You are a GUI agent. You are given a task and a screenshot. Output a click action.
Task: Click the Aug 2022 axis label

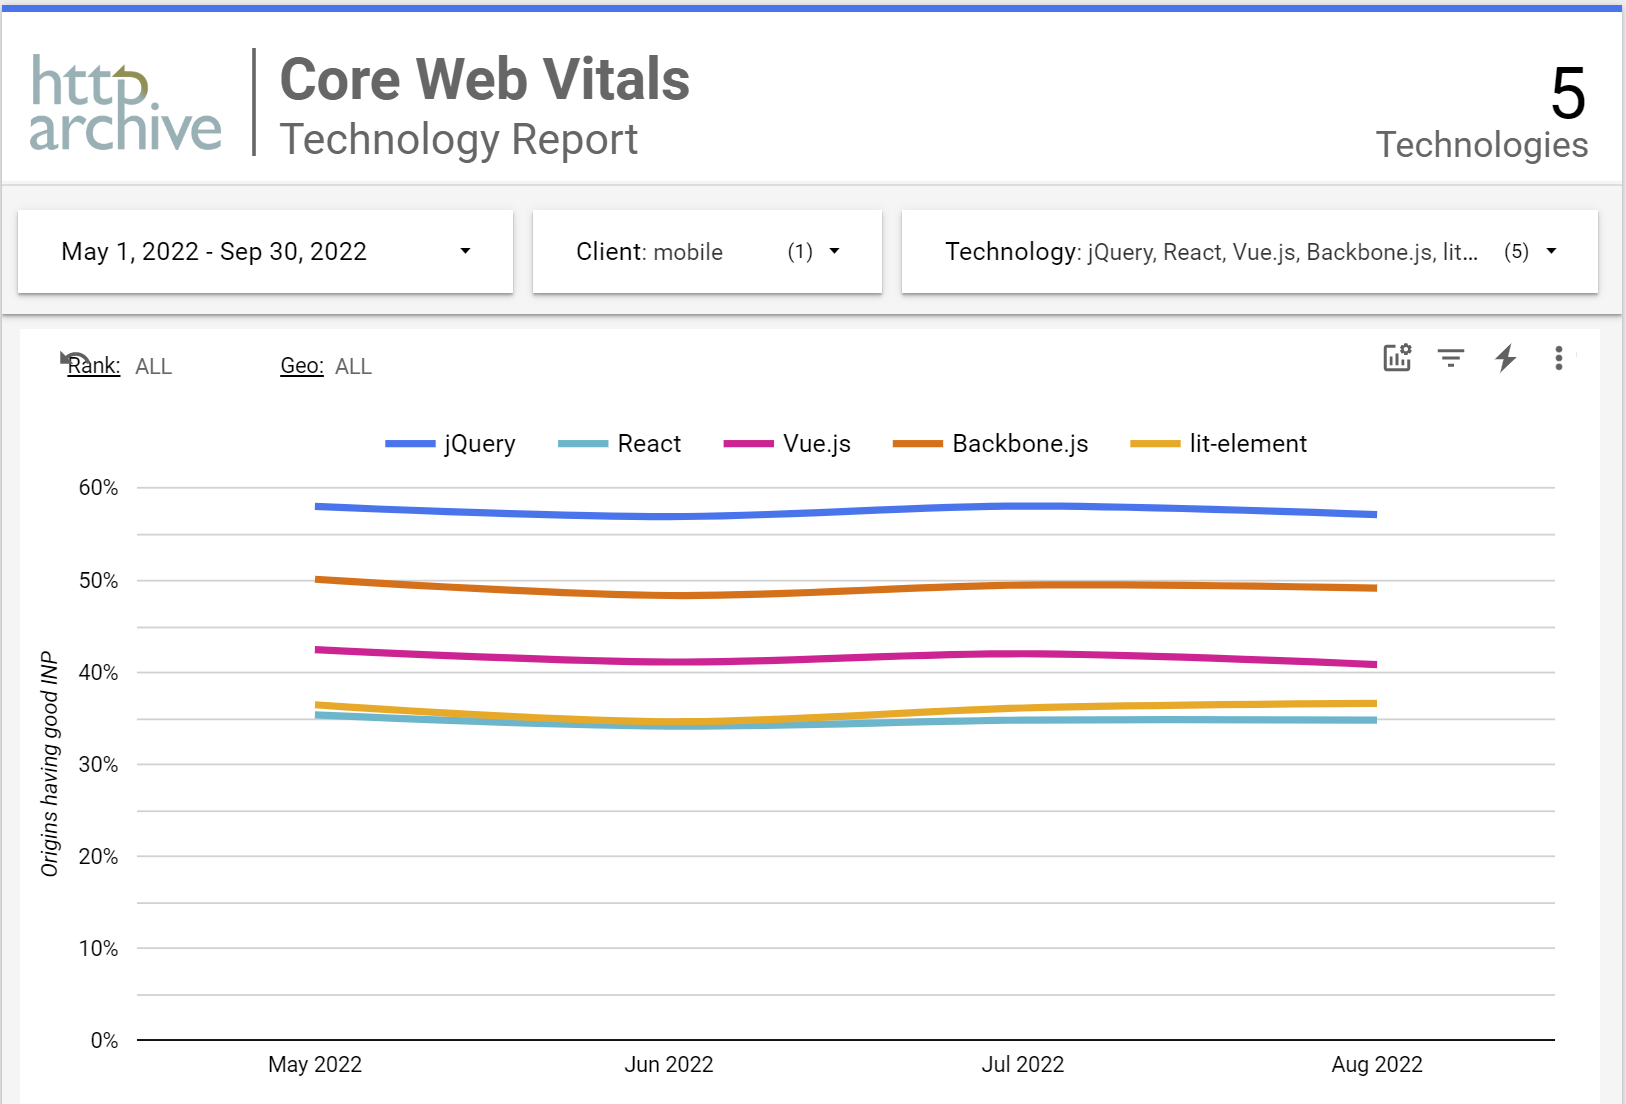[1376, 1065]
